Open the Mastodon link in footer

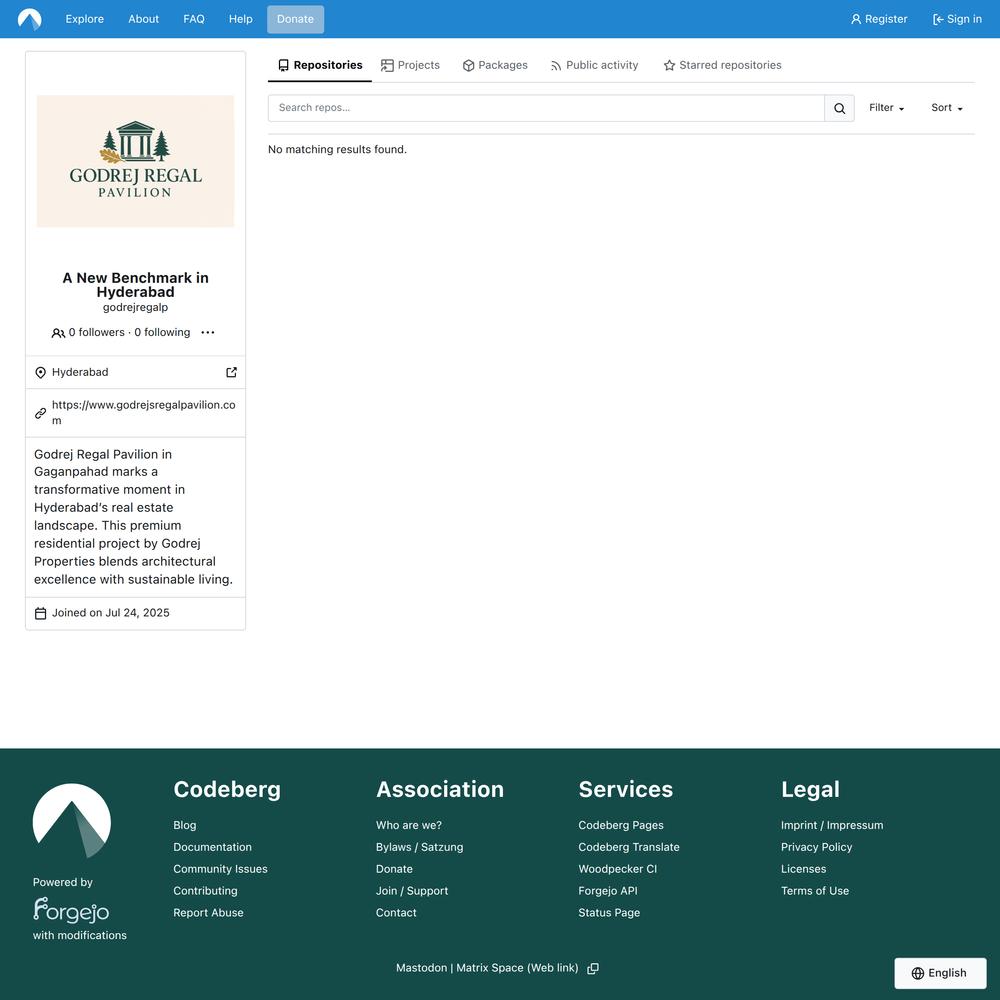pyautogui.click(x=422, y=968)
